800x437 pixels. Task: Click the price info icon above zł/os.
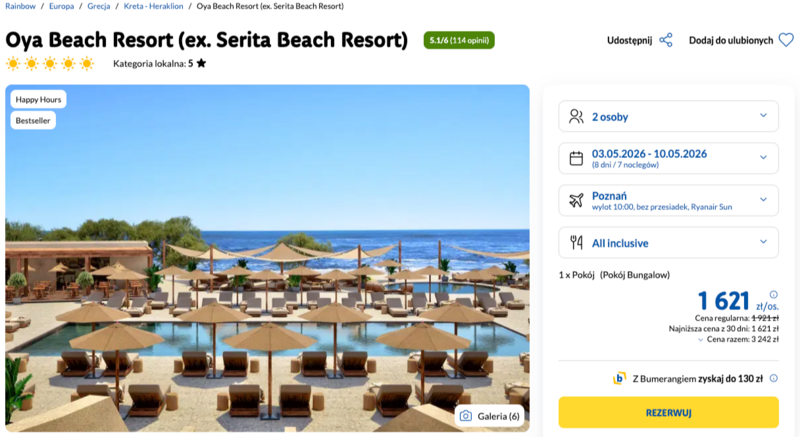(773, 294)
